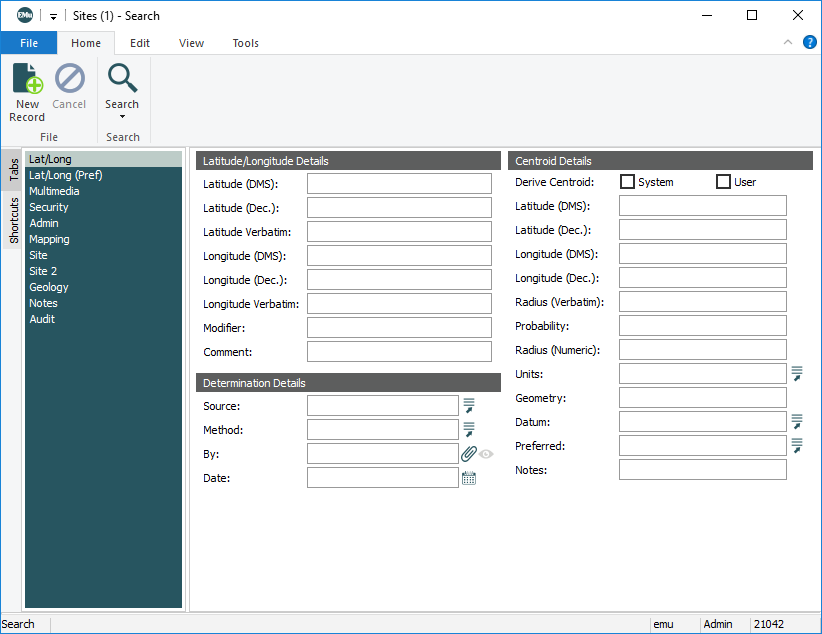Open calendar picker next to Date field
This screenshot has height=634, width=822.
tap(468, 478)
